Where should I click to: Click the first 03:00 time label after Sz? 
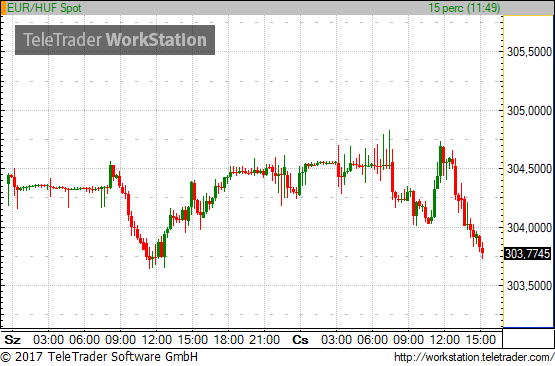tap(48, 340)
